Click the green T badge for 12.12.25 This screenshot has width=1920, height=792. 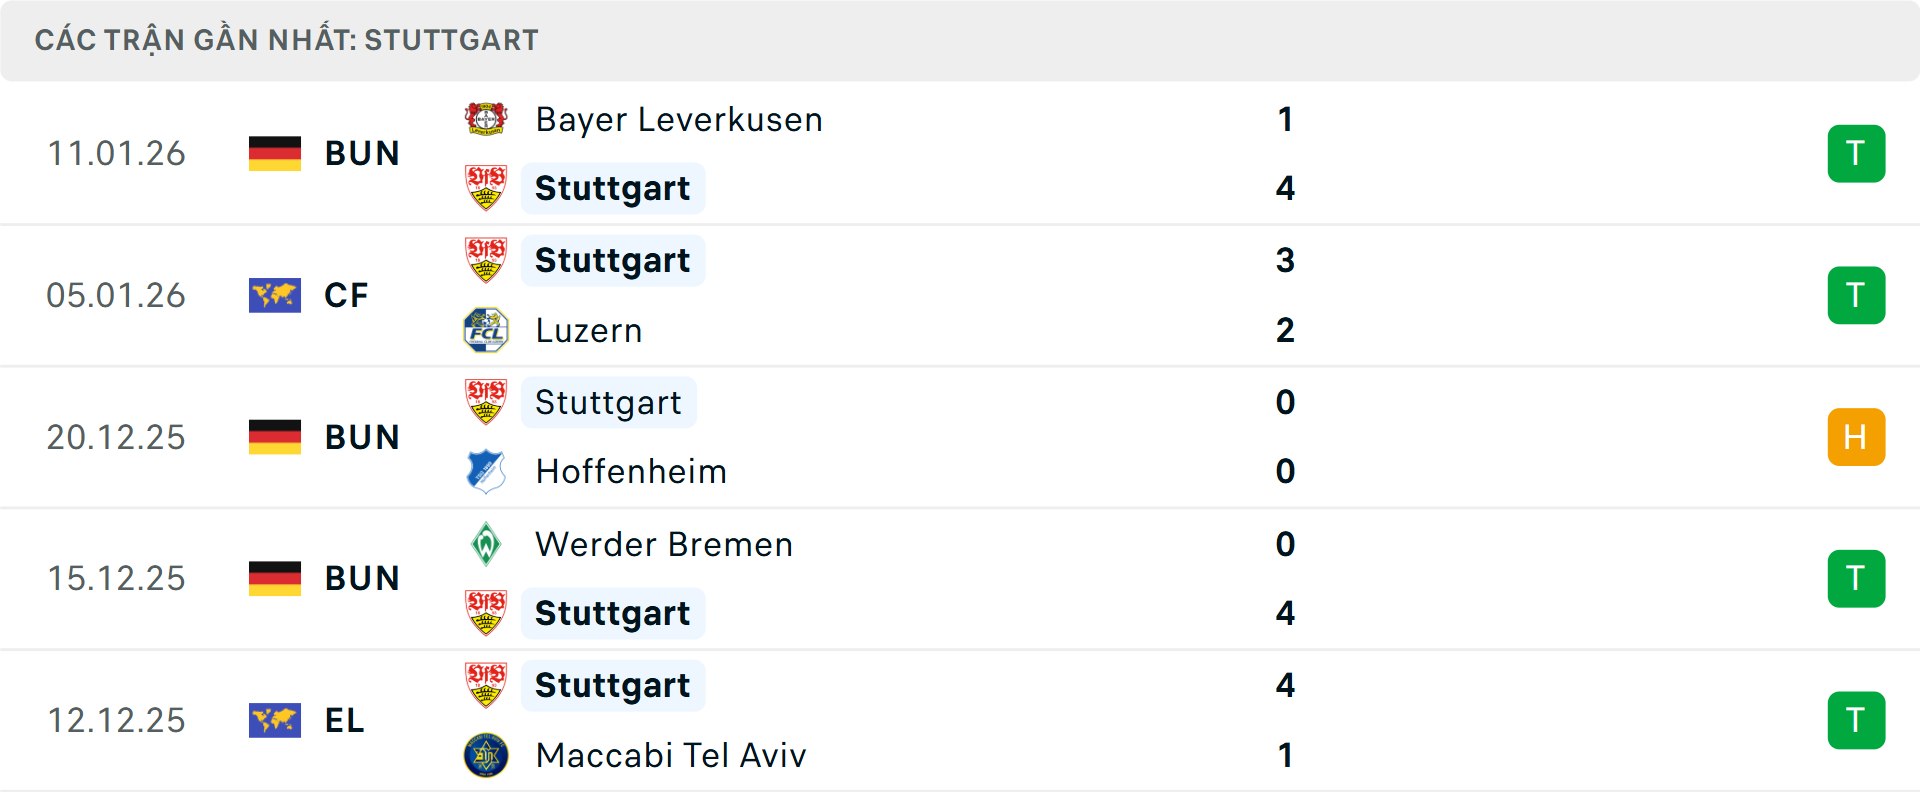[1856, 720]
